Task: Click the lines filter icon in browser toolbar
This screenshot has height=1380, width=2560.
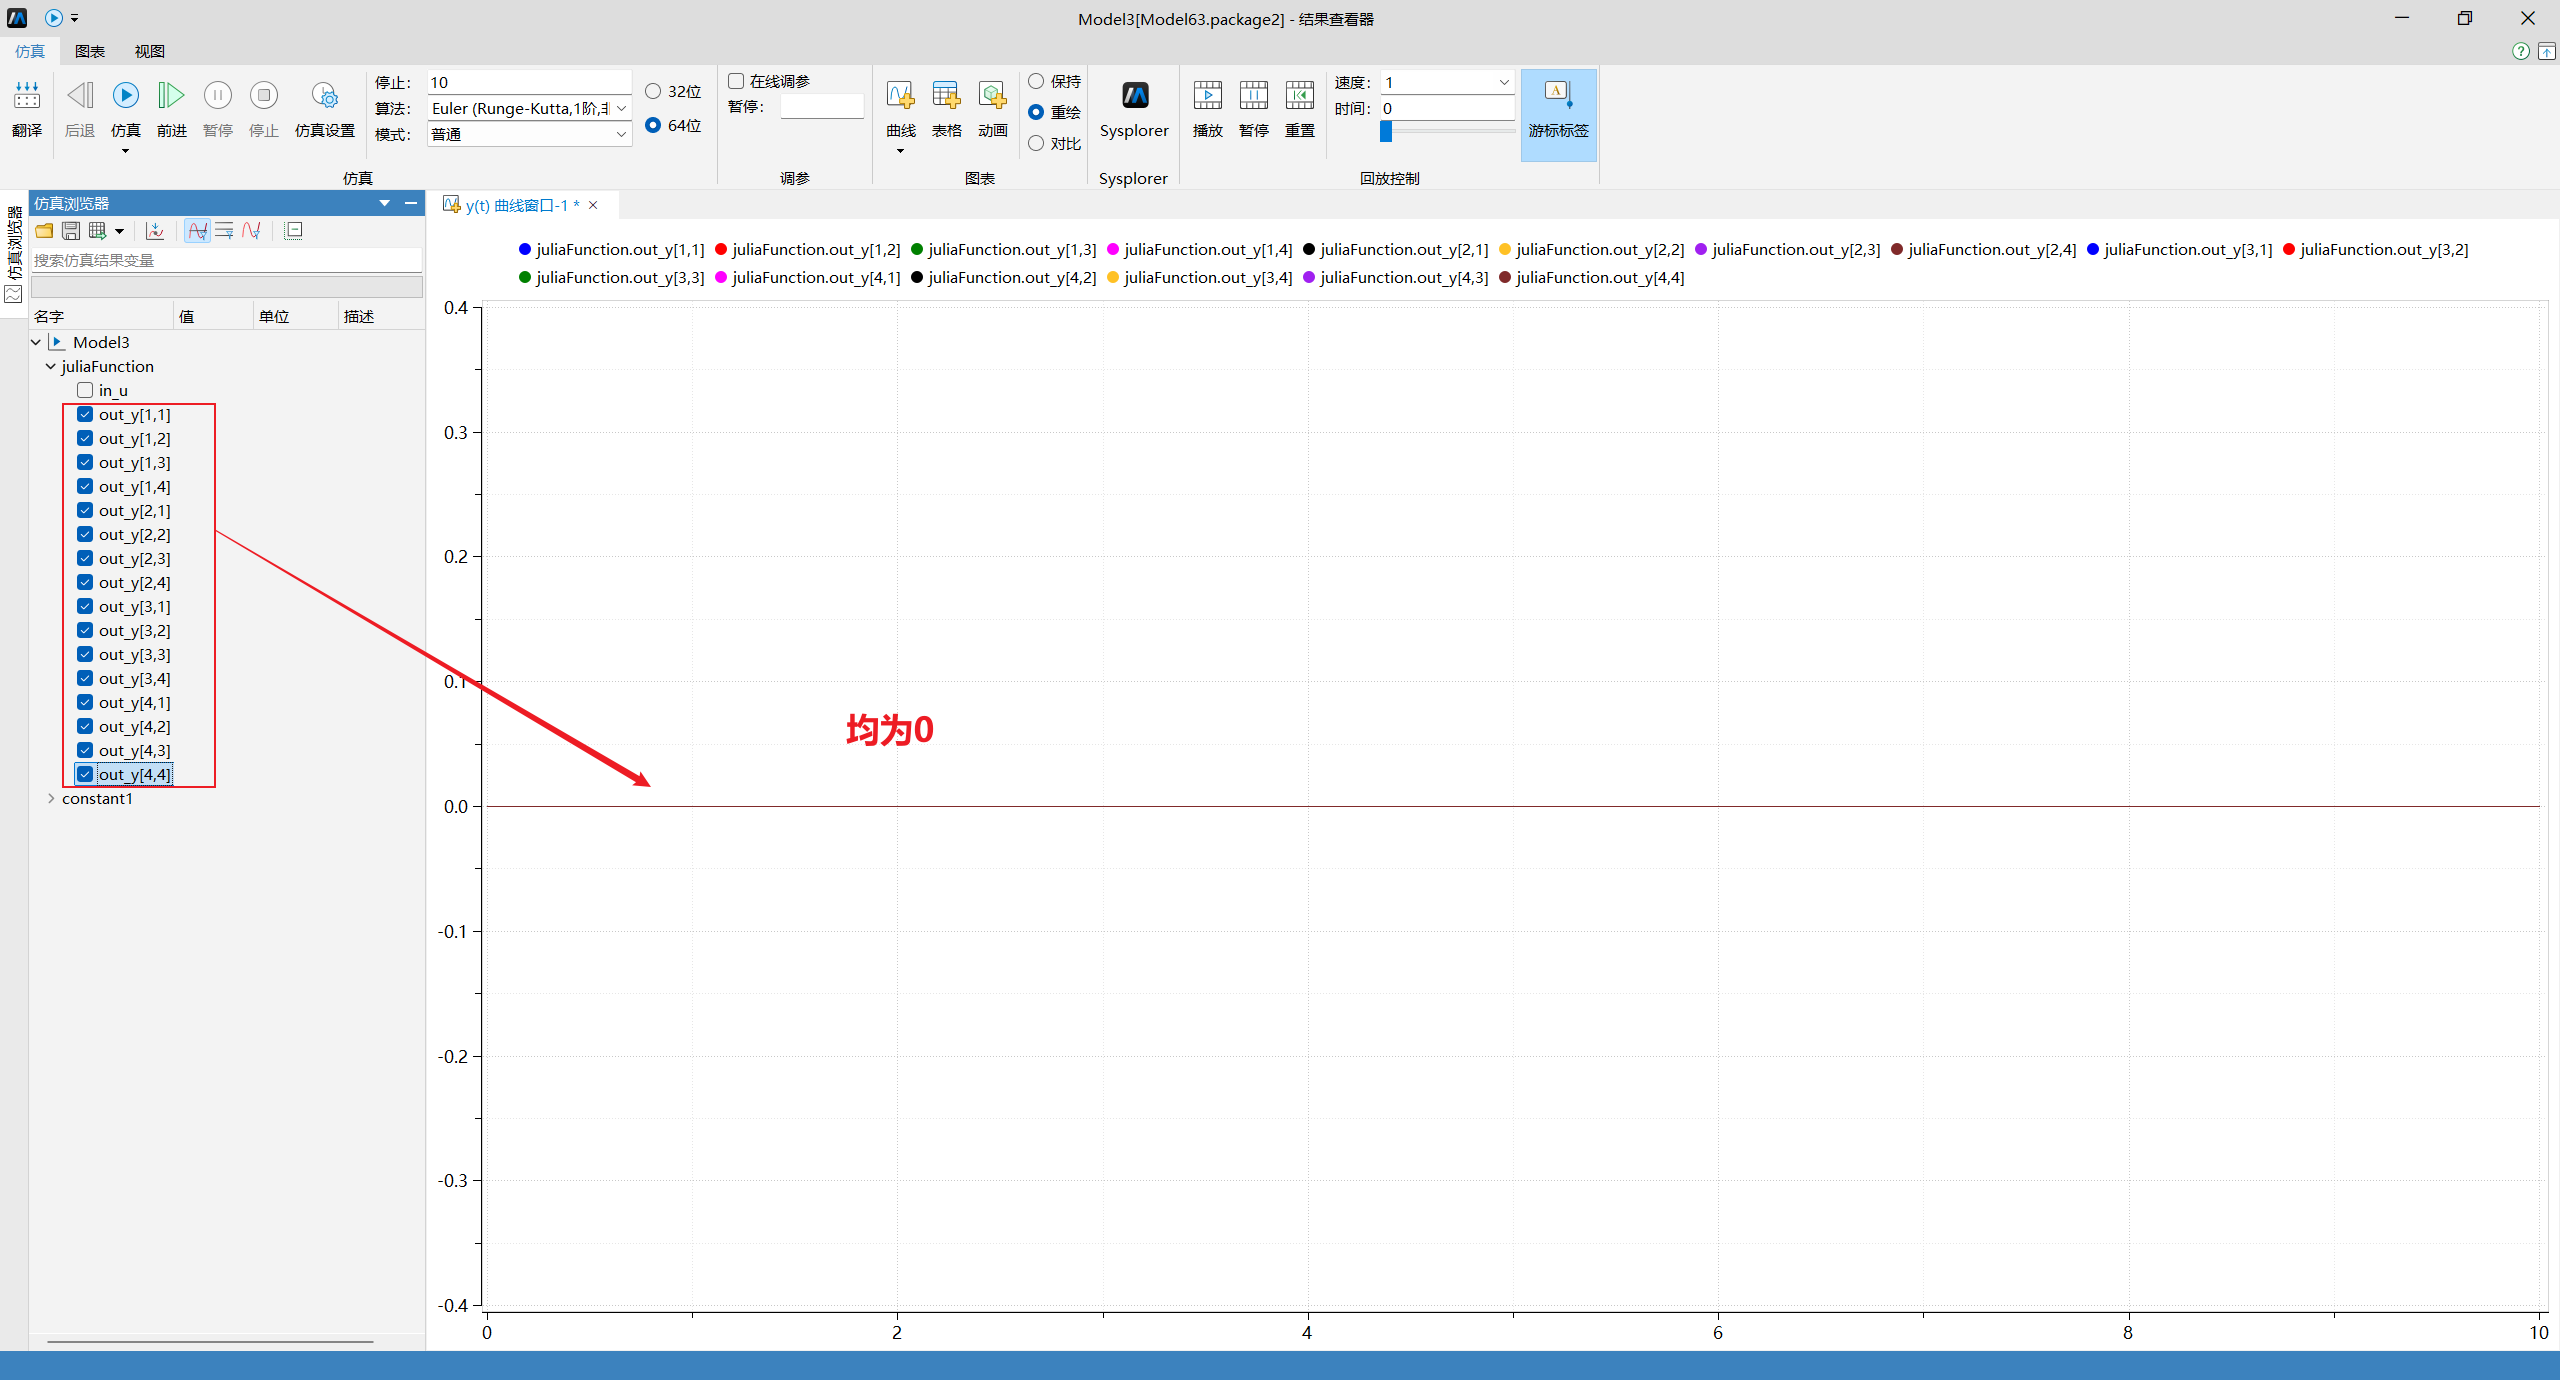Action: (224, 231)
